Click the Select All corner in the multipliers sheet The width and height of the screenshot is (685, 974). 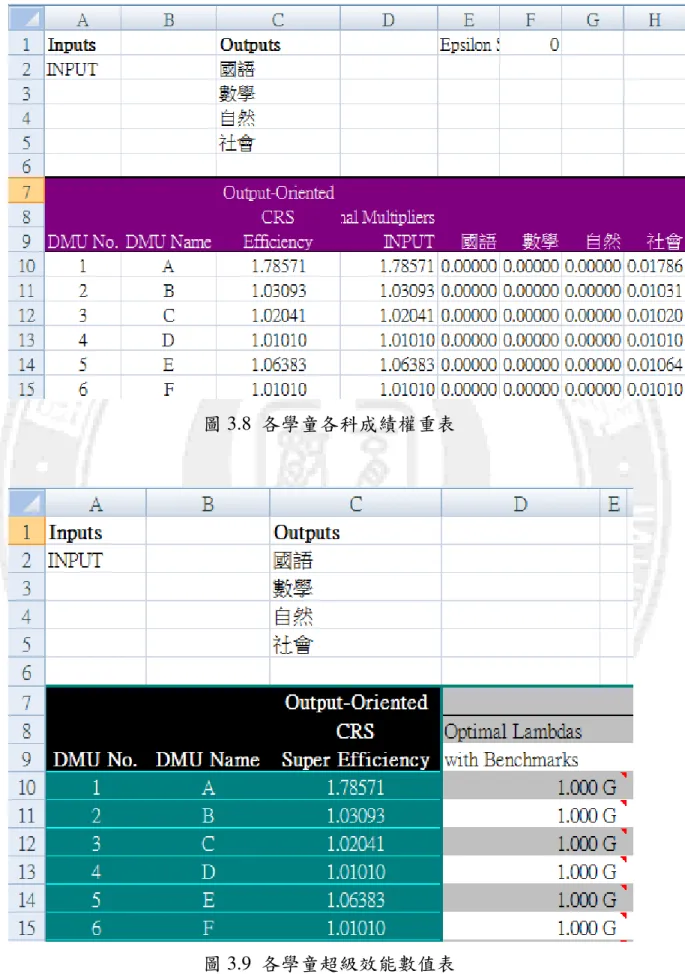pos(26,19)
